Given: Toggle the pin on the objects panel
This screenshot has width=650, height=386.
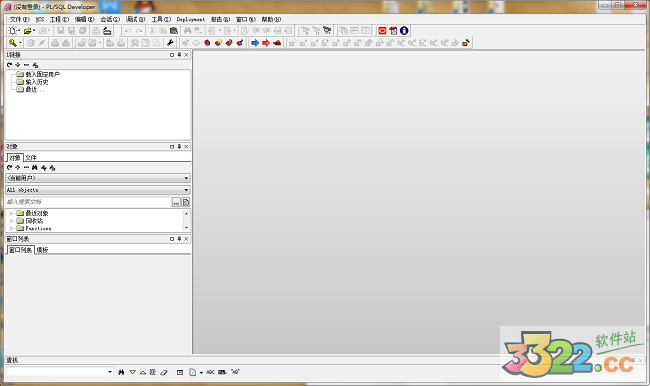Looking at the screenshot, I should (x=179, y=147).
